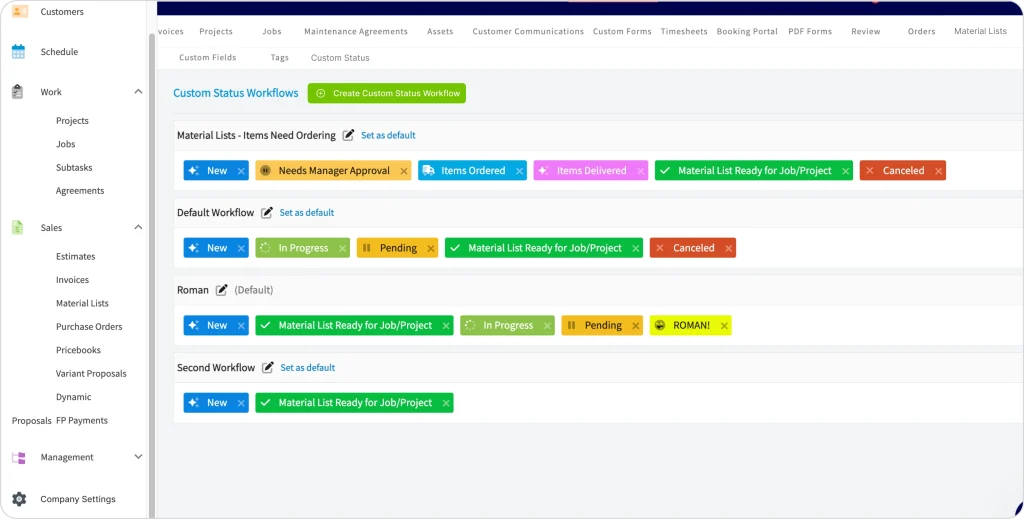The width and height of the screenshot is (1024, 519).
Task: Open the Timesheets tab
Action: [x=684, y=31]
